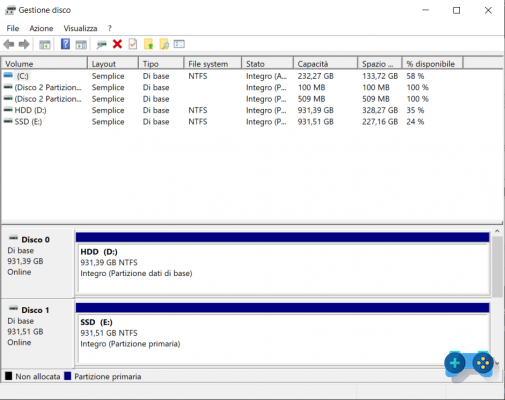The height and width of the screenshot is (400, 505).
Task: Click the Disco 1 disk label panel
Action: click(38, 333)
